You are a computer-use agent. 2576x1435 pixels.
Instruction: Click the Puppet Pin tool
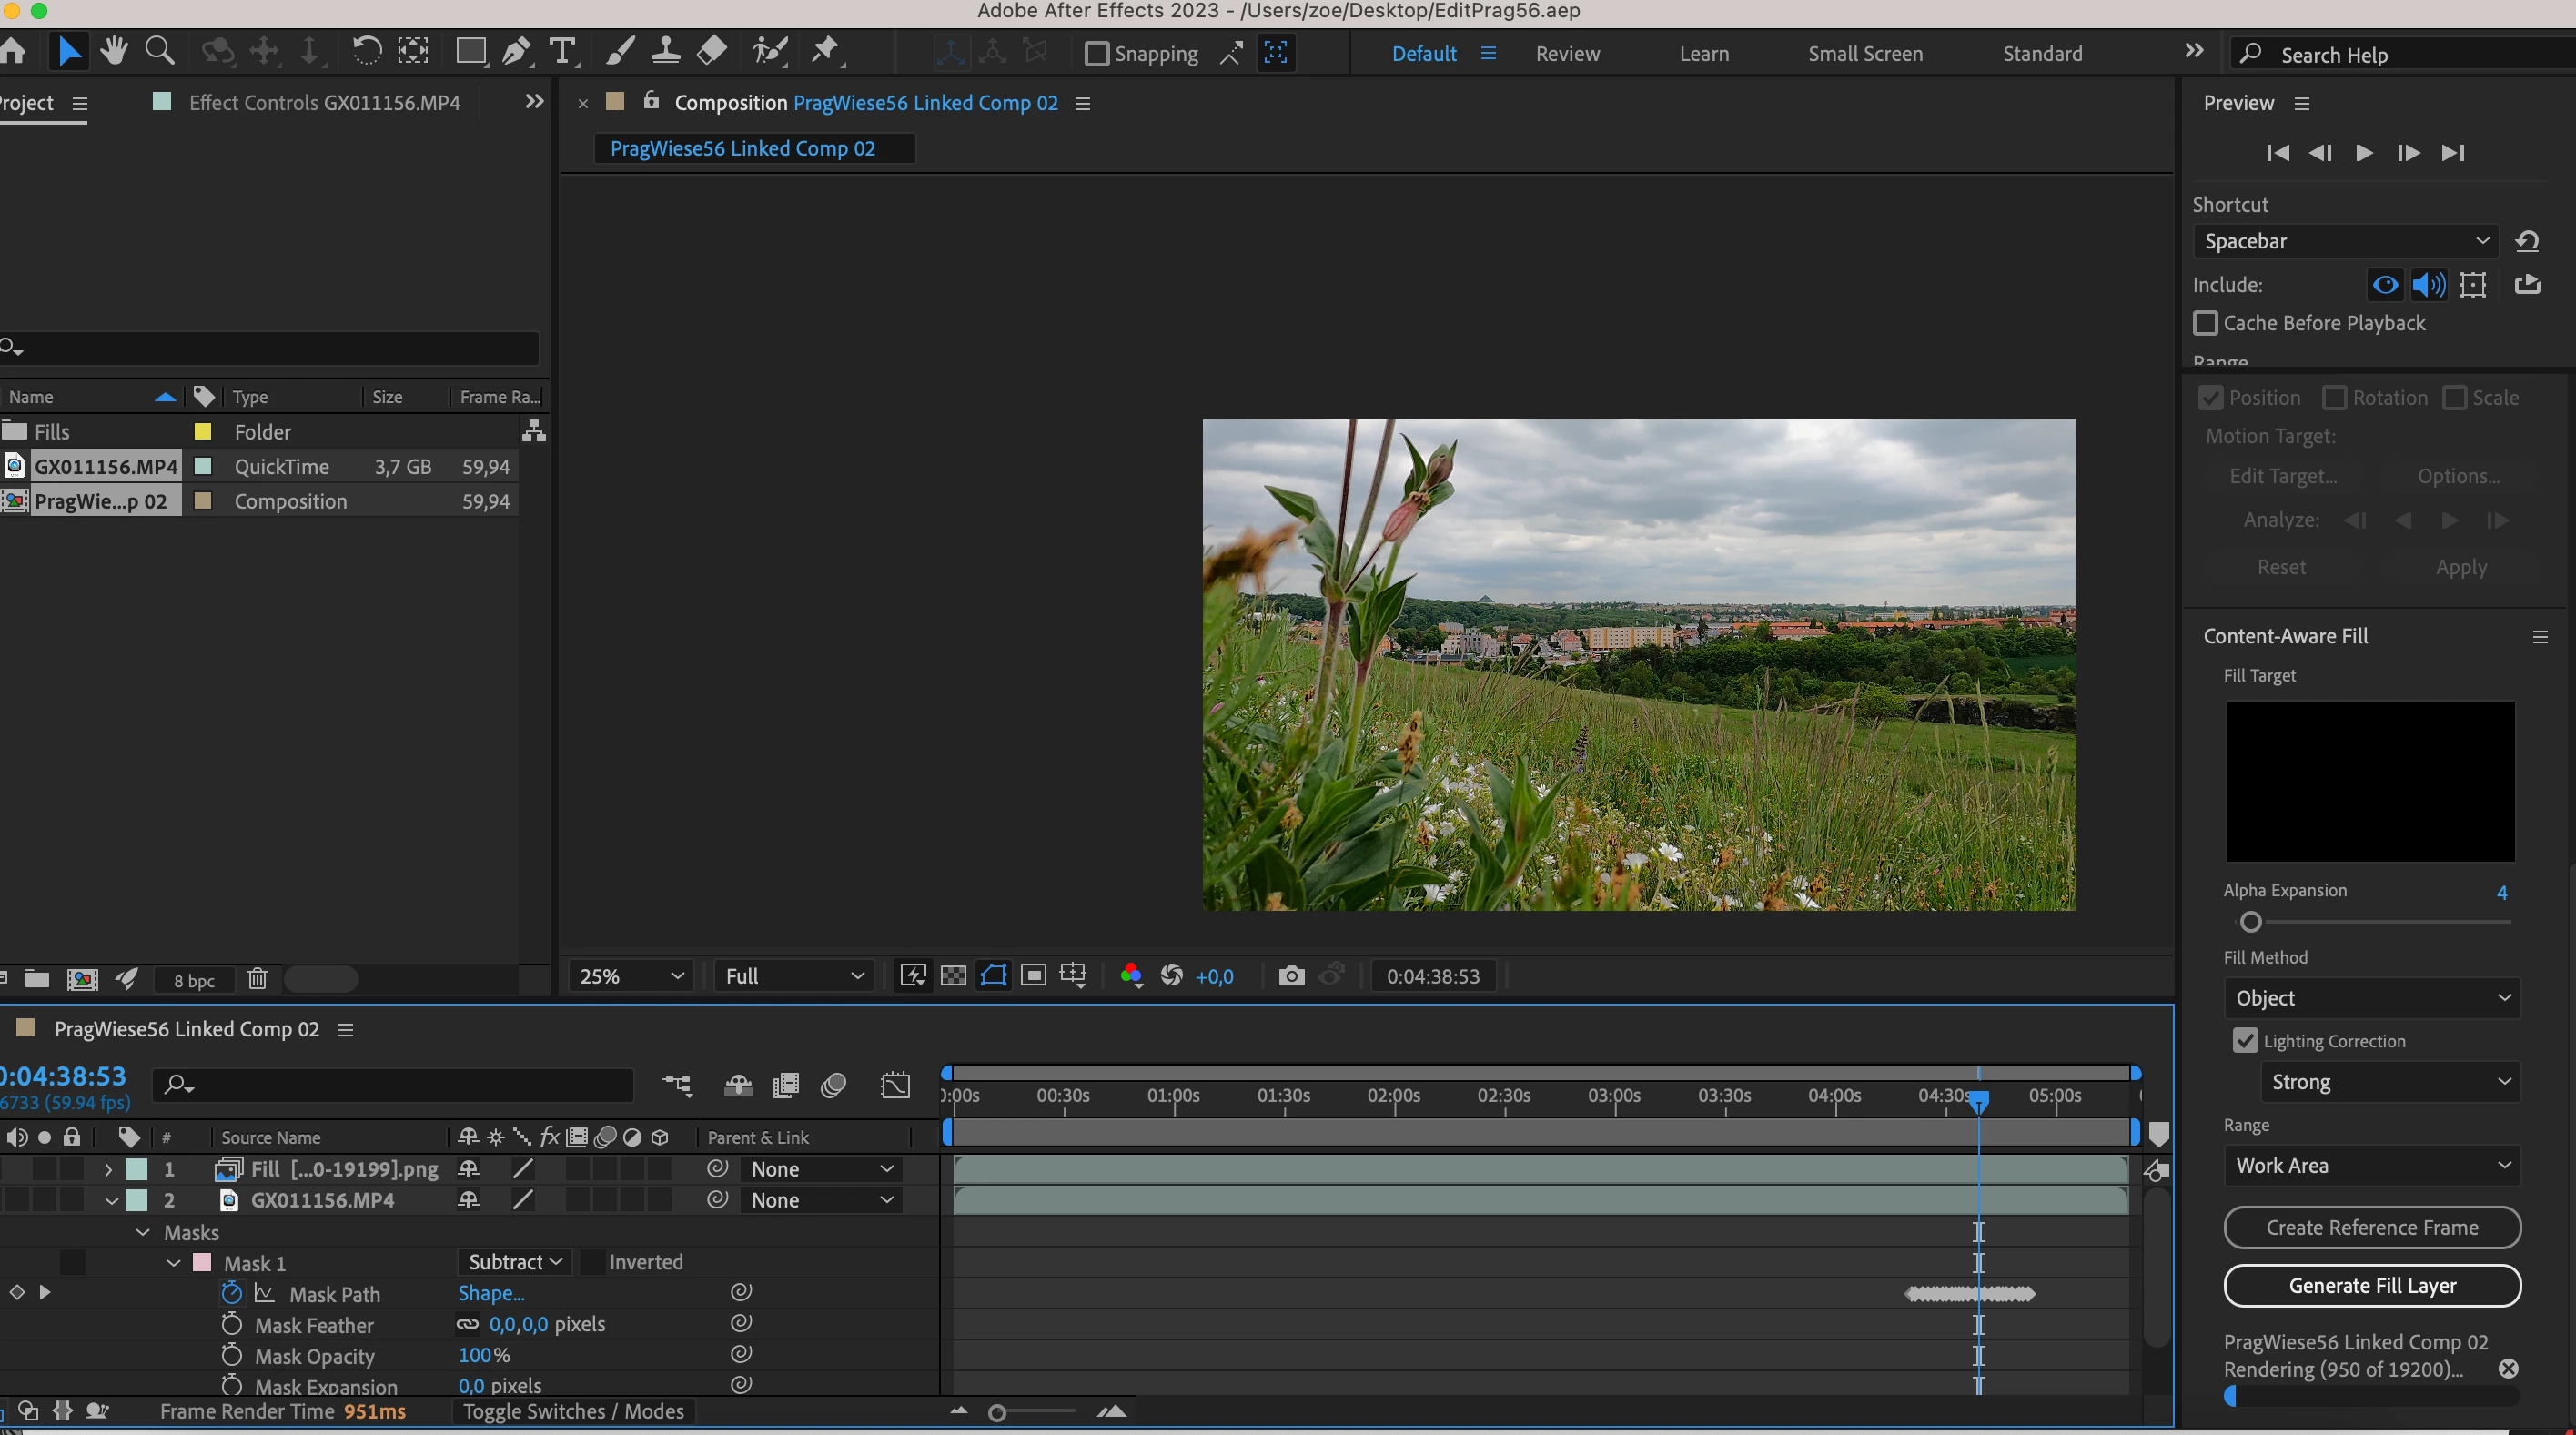pos(825,52)
